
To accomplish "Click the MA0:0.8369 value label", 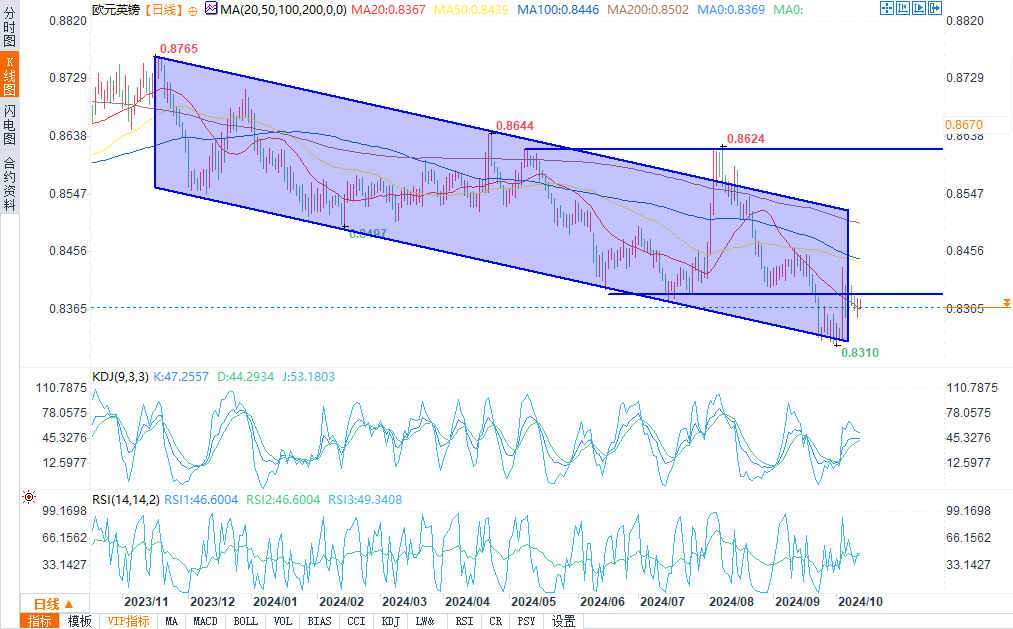I will tap(731, 10).
